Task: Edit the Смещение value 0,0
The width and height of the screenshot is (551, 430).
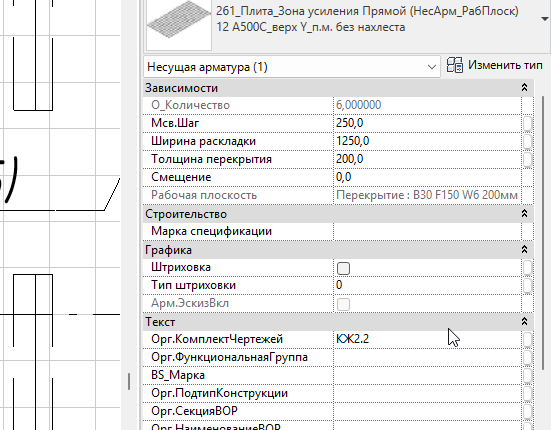Action: click(427, 177)
